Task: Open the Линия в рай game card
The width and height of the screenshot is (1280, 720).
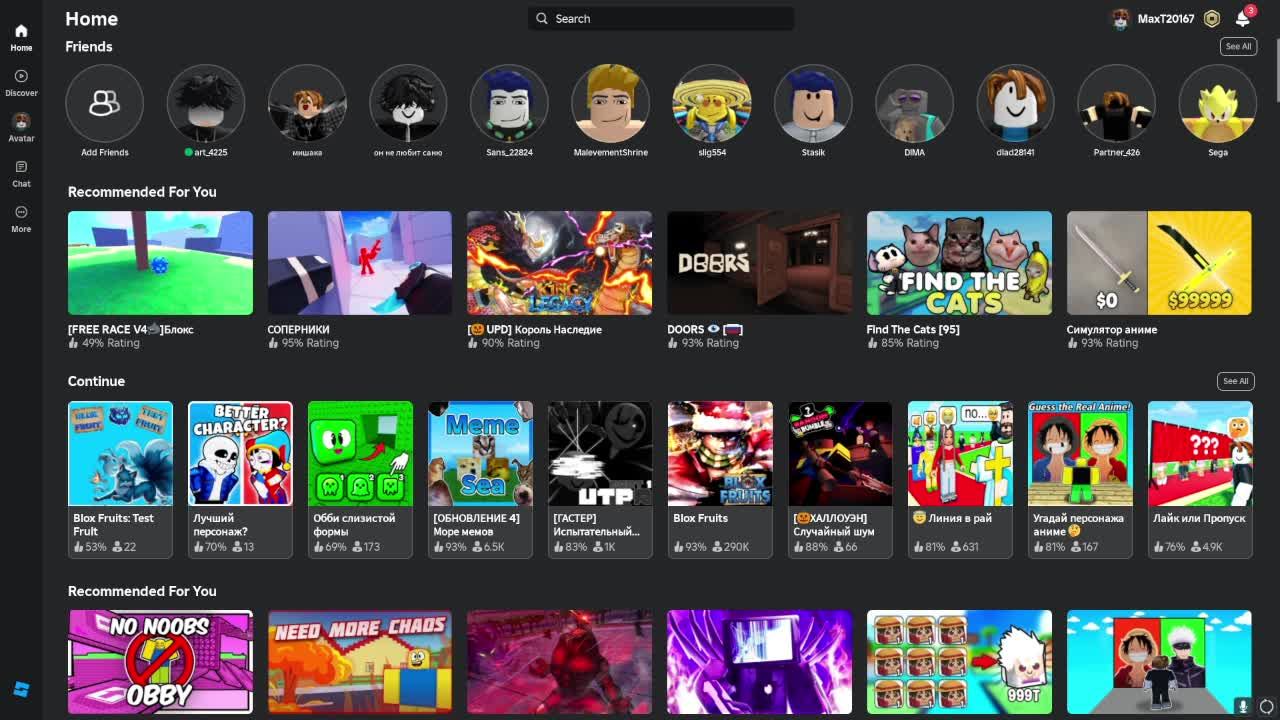Action: [960, 479]
